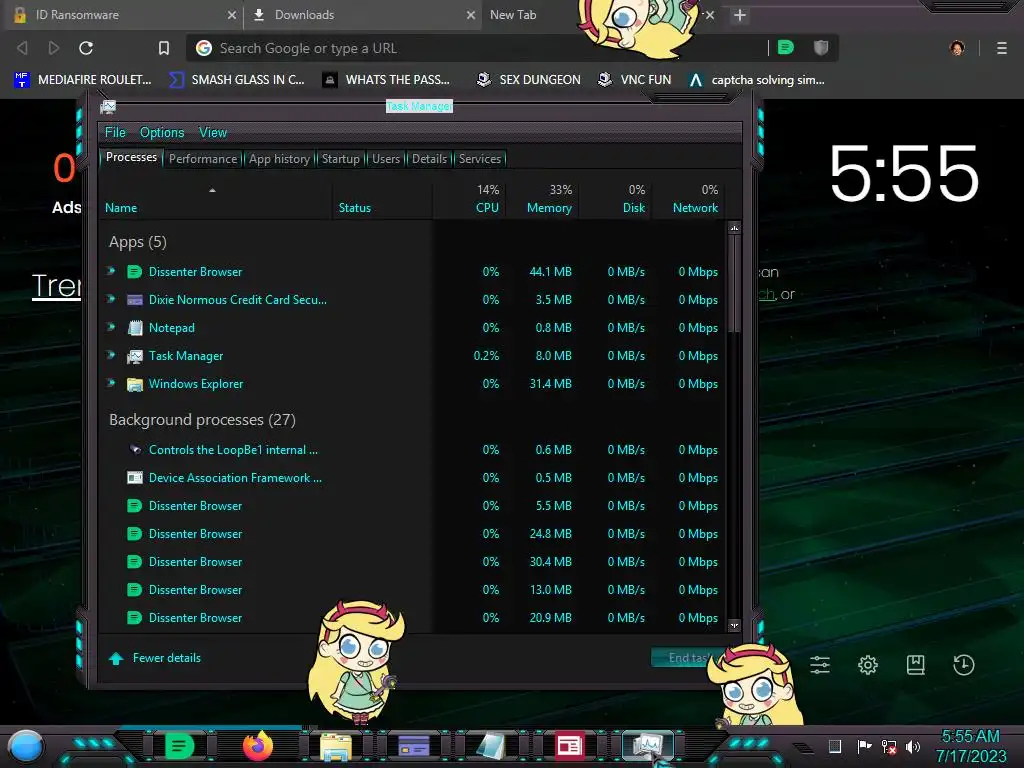Click the shield icon in browser toolbar
1024x768 pixels.
(x=821, y=47)
